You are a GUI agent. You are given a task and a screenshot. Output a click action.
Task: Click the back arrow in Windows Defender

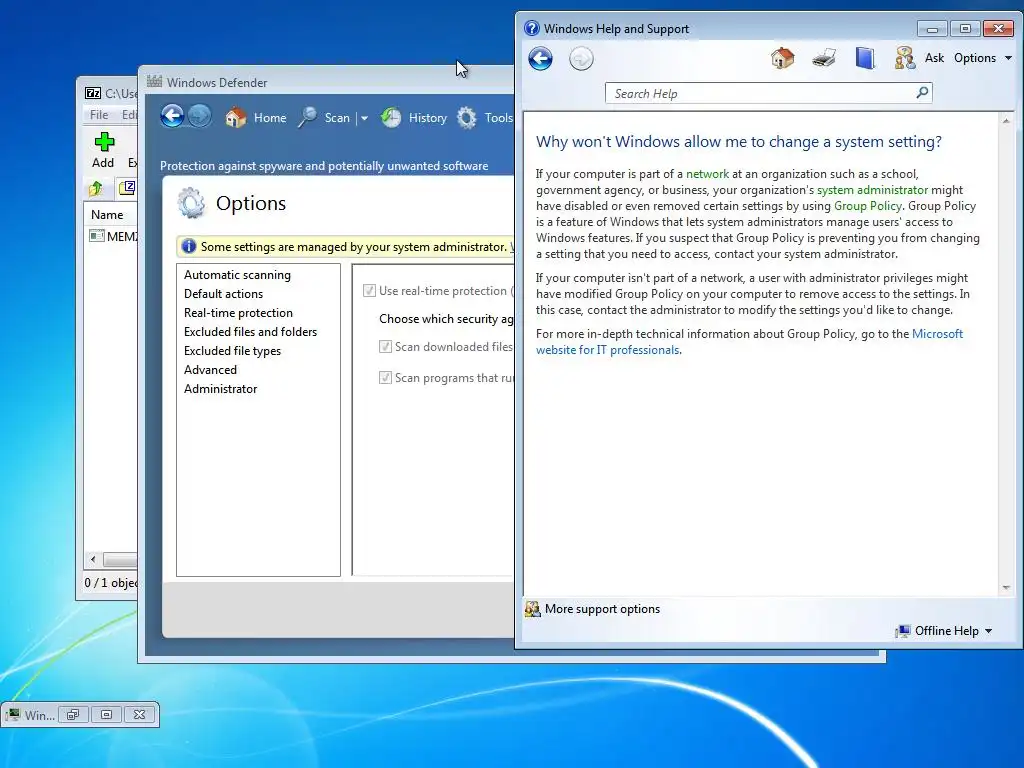point(172,116)
